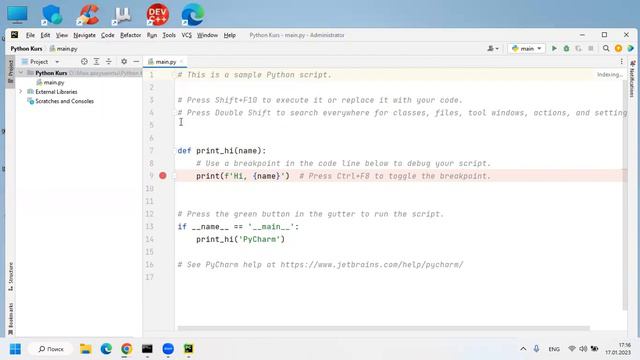The image size is (640, 360).
Task: Open Project panel gear settings
Action: coord(124,62)
